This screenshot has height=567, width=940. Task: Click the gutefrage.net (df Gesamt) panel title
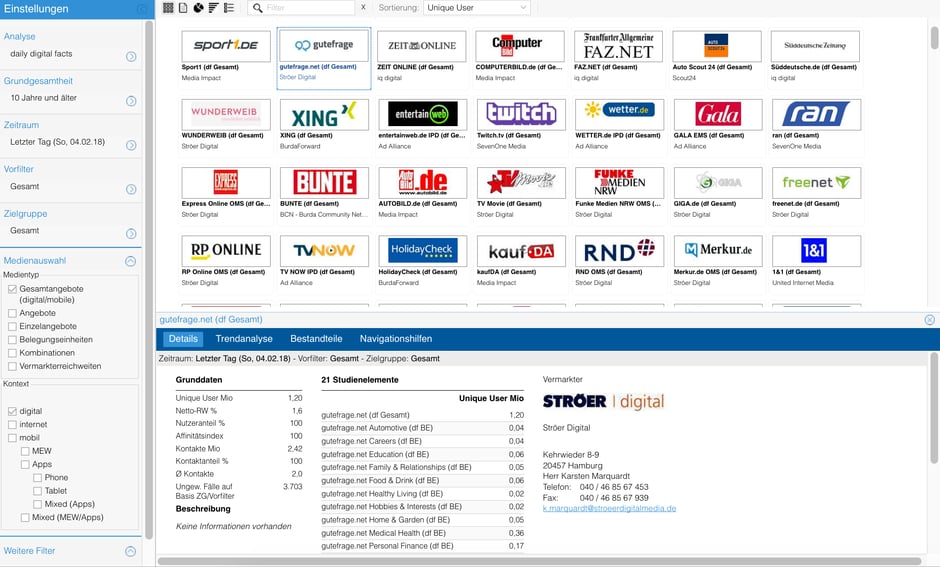pos(211,319)
